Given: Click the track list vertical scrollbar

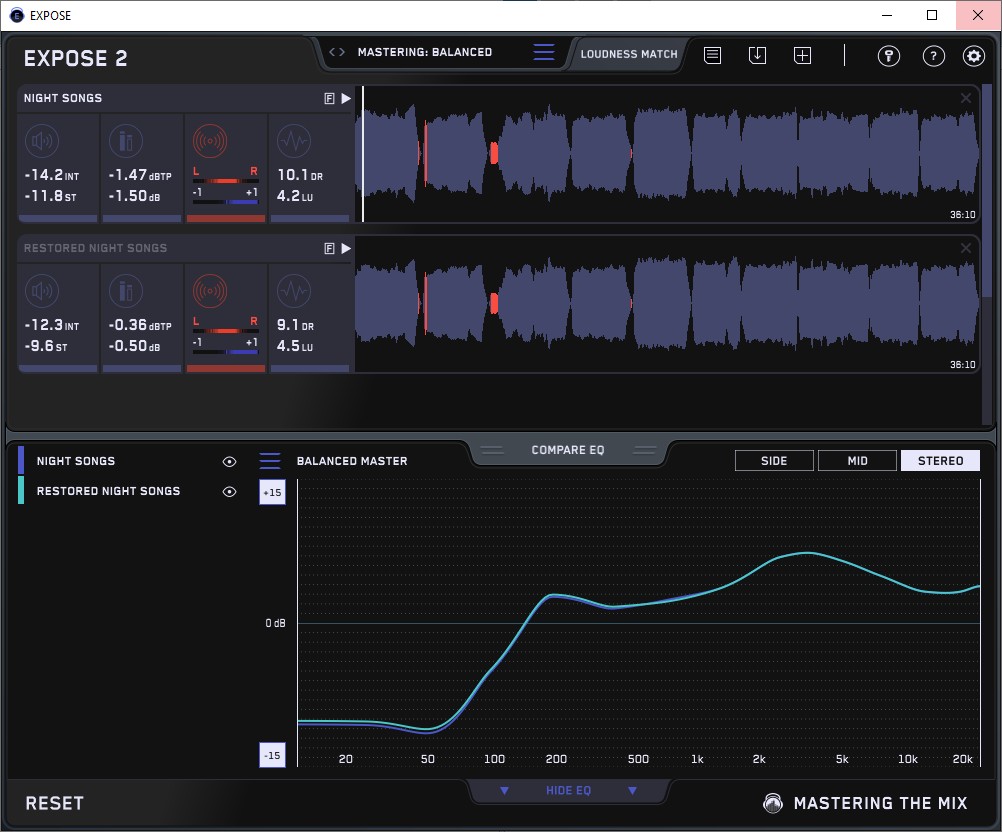Looking at the screenshot, I should [x=987, y=192].
